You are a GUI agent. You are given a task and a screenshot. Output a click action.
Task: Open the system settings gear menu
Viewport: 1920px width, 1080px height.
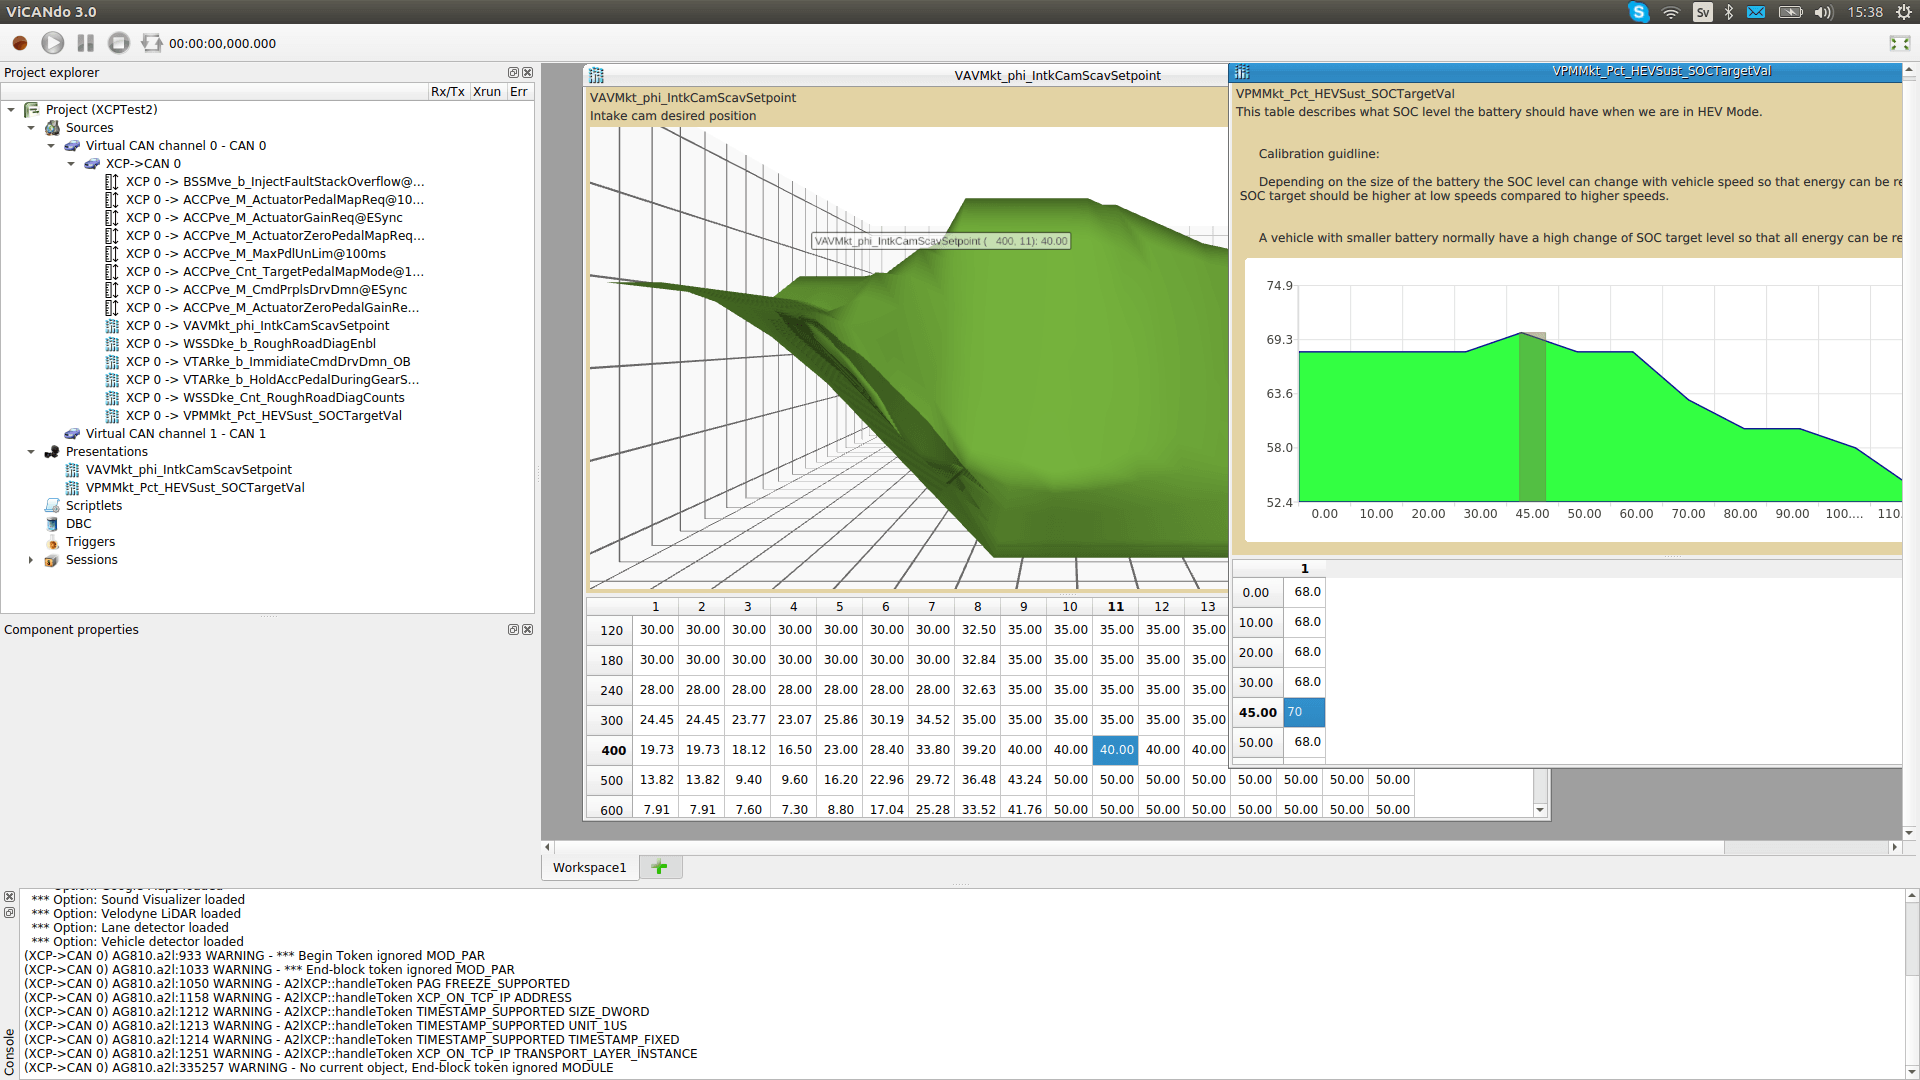pos(1904,12)
